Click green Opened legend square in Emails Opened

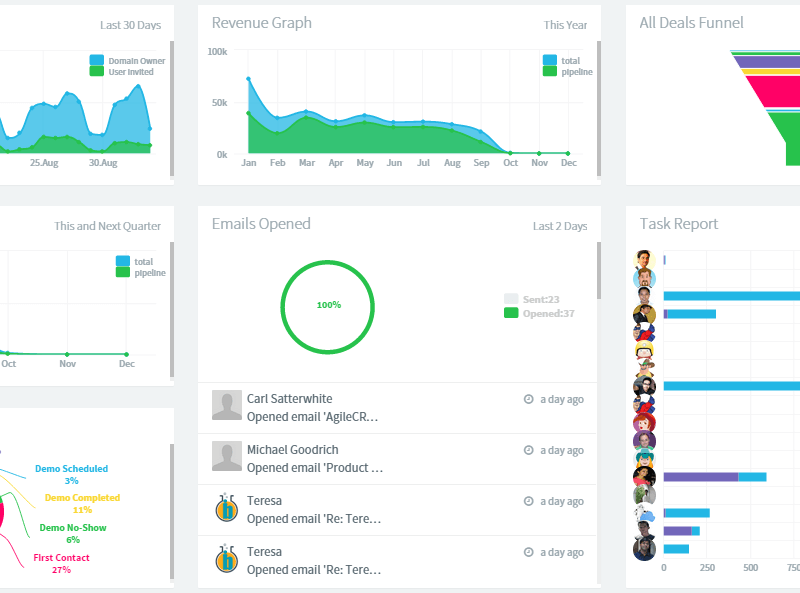coord(511,313)
